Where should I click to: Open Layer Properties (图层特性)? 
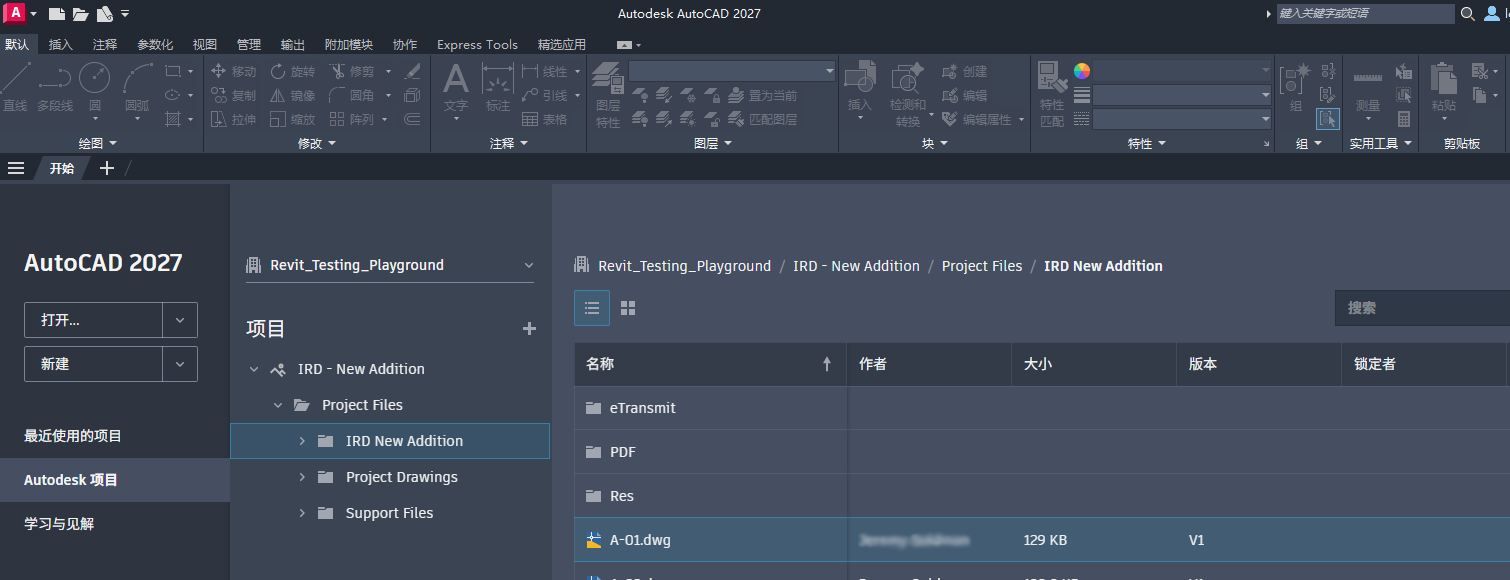[x=608, y=95]
